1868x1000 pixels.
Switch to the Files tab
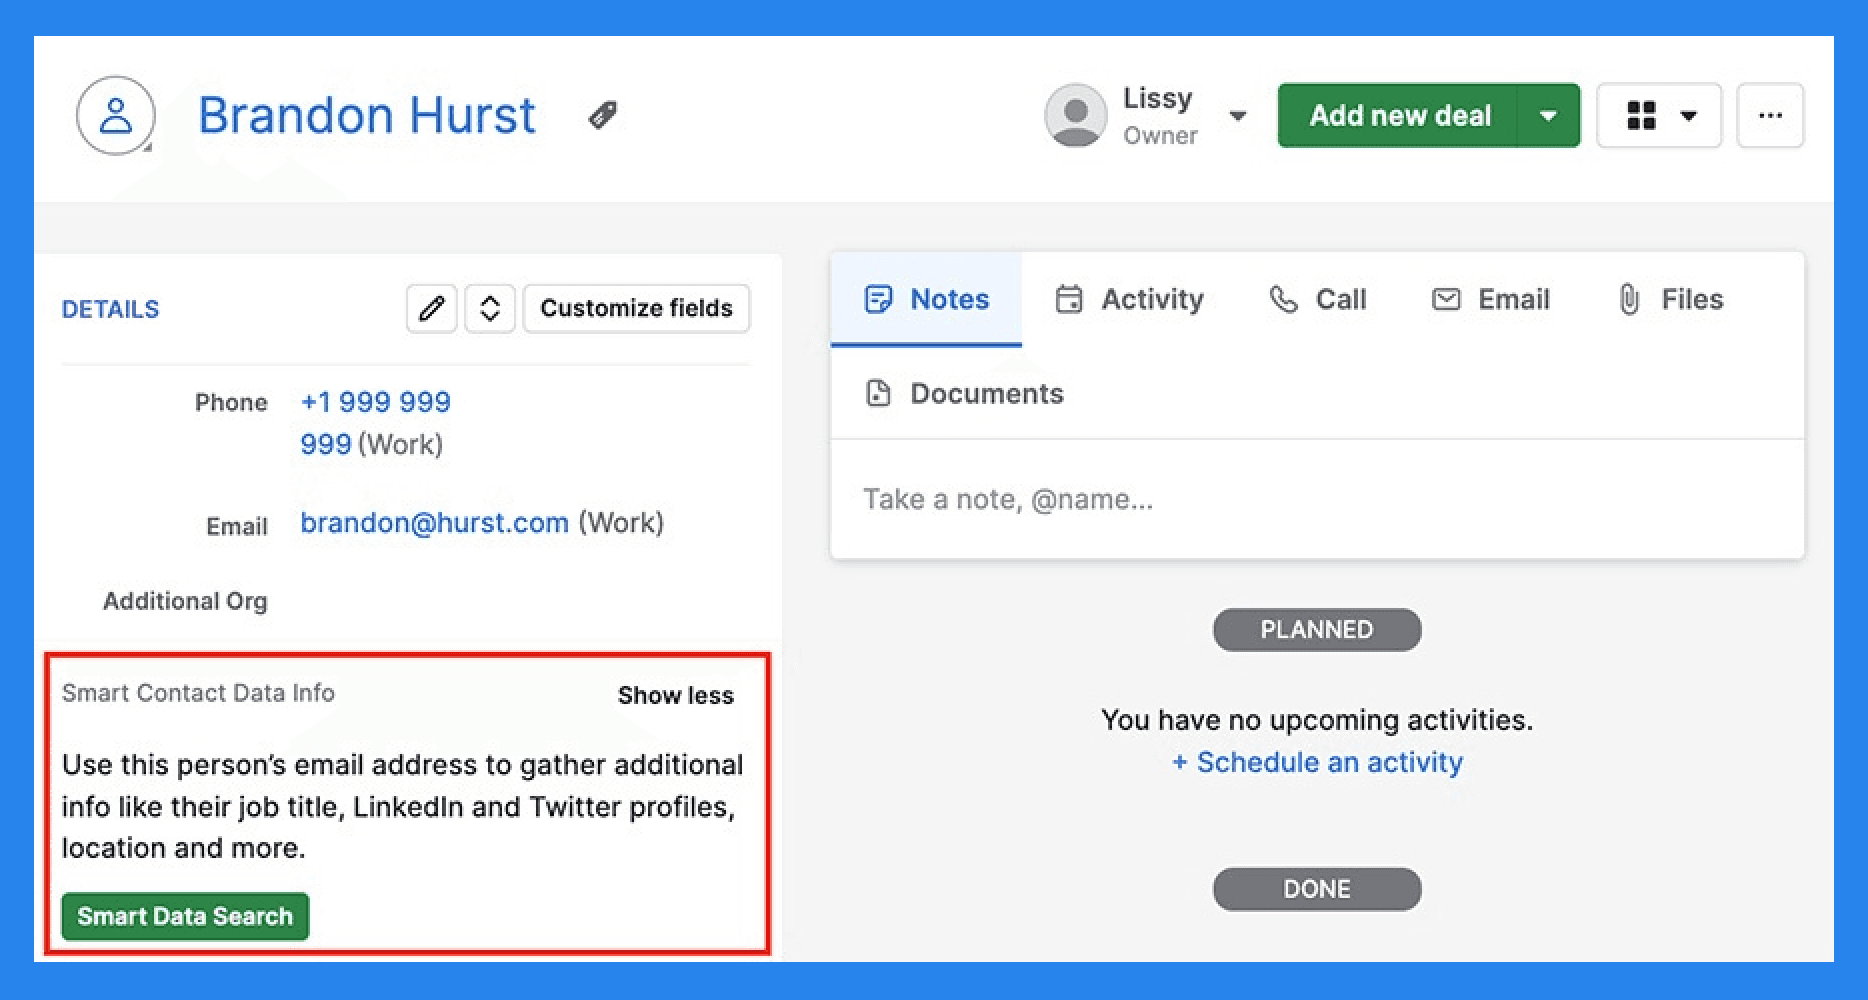pyautogui.click(x=1669, y=299)
